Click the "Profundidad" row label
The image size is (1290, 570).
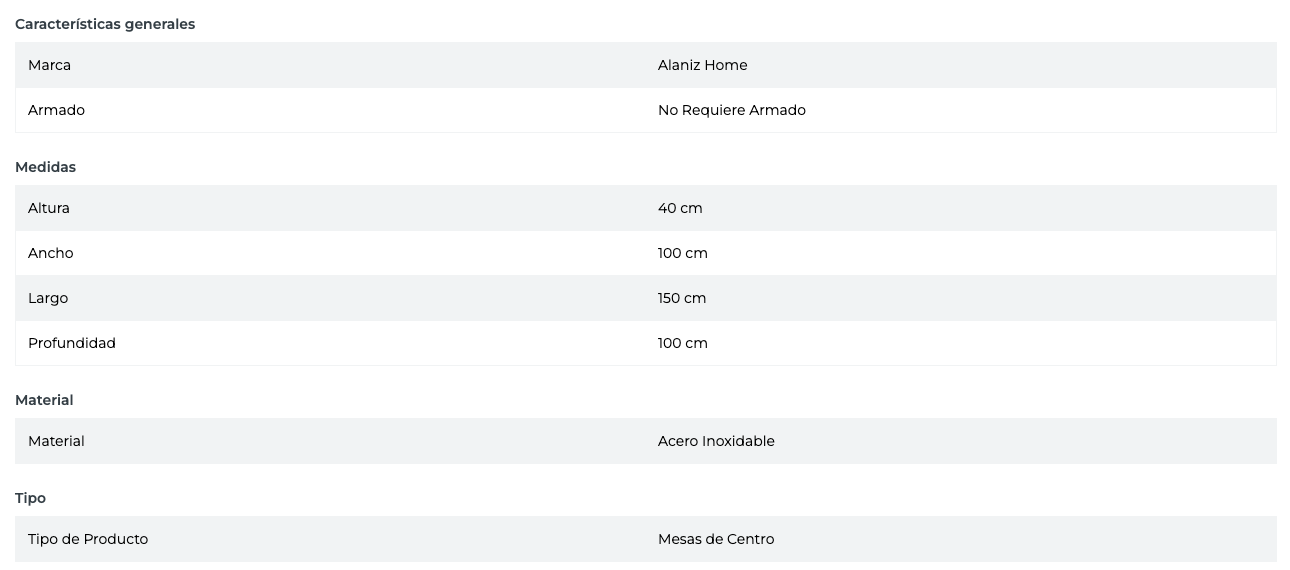coord(72,343)
